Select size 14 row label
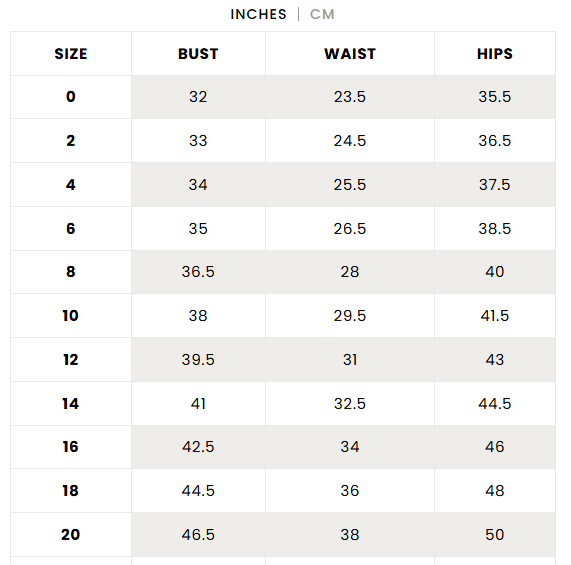The height and width of the screenshot is (565, 571). pos(71,404)
